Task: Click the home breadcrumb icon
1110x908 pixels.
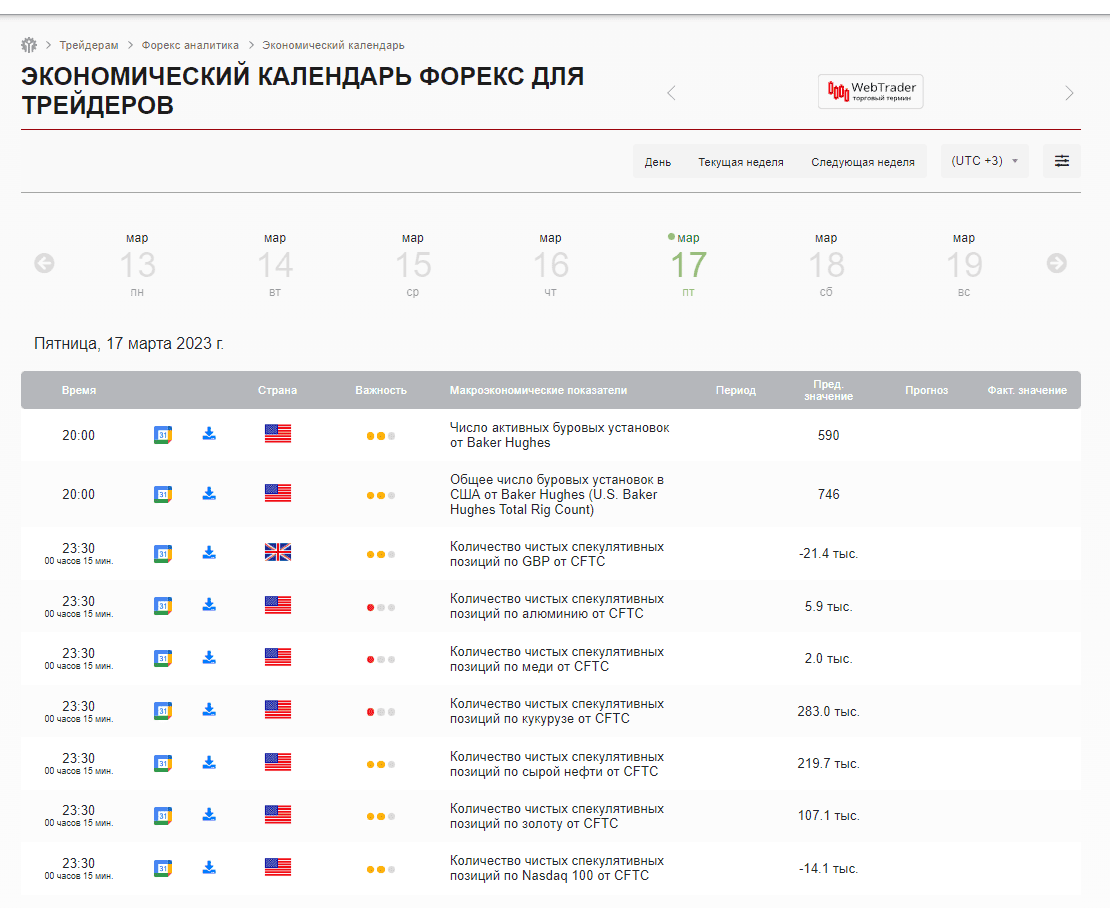Action: click(29, 45)
